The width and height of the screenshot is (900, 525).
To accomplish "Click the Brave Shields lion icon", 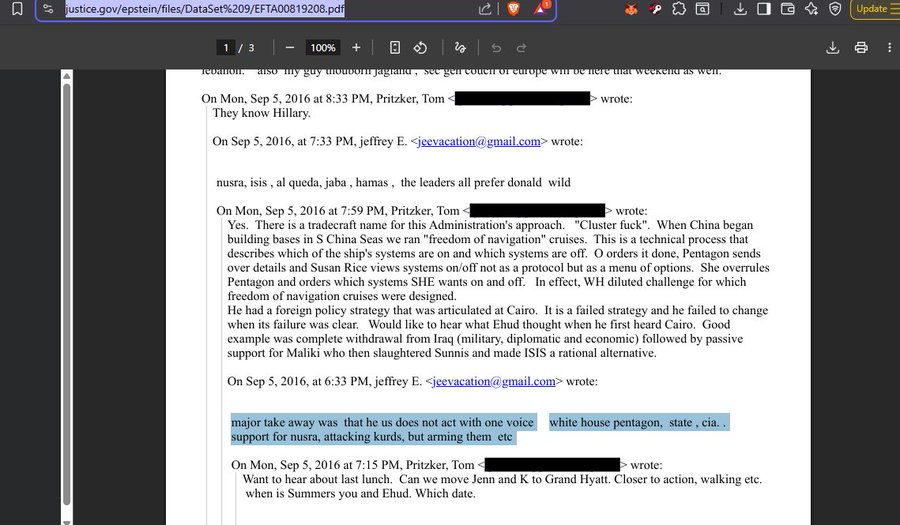I will click(x=513, y=9).
